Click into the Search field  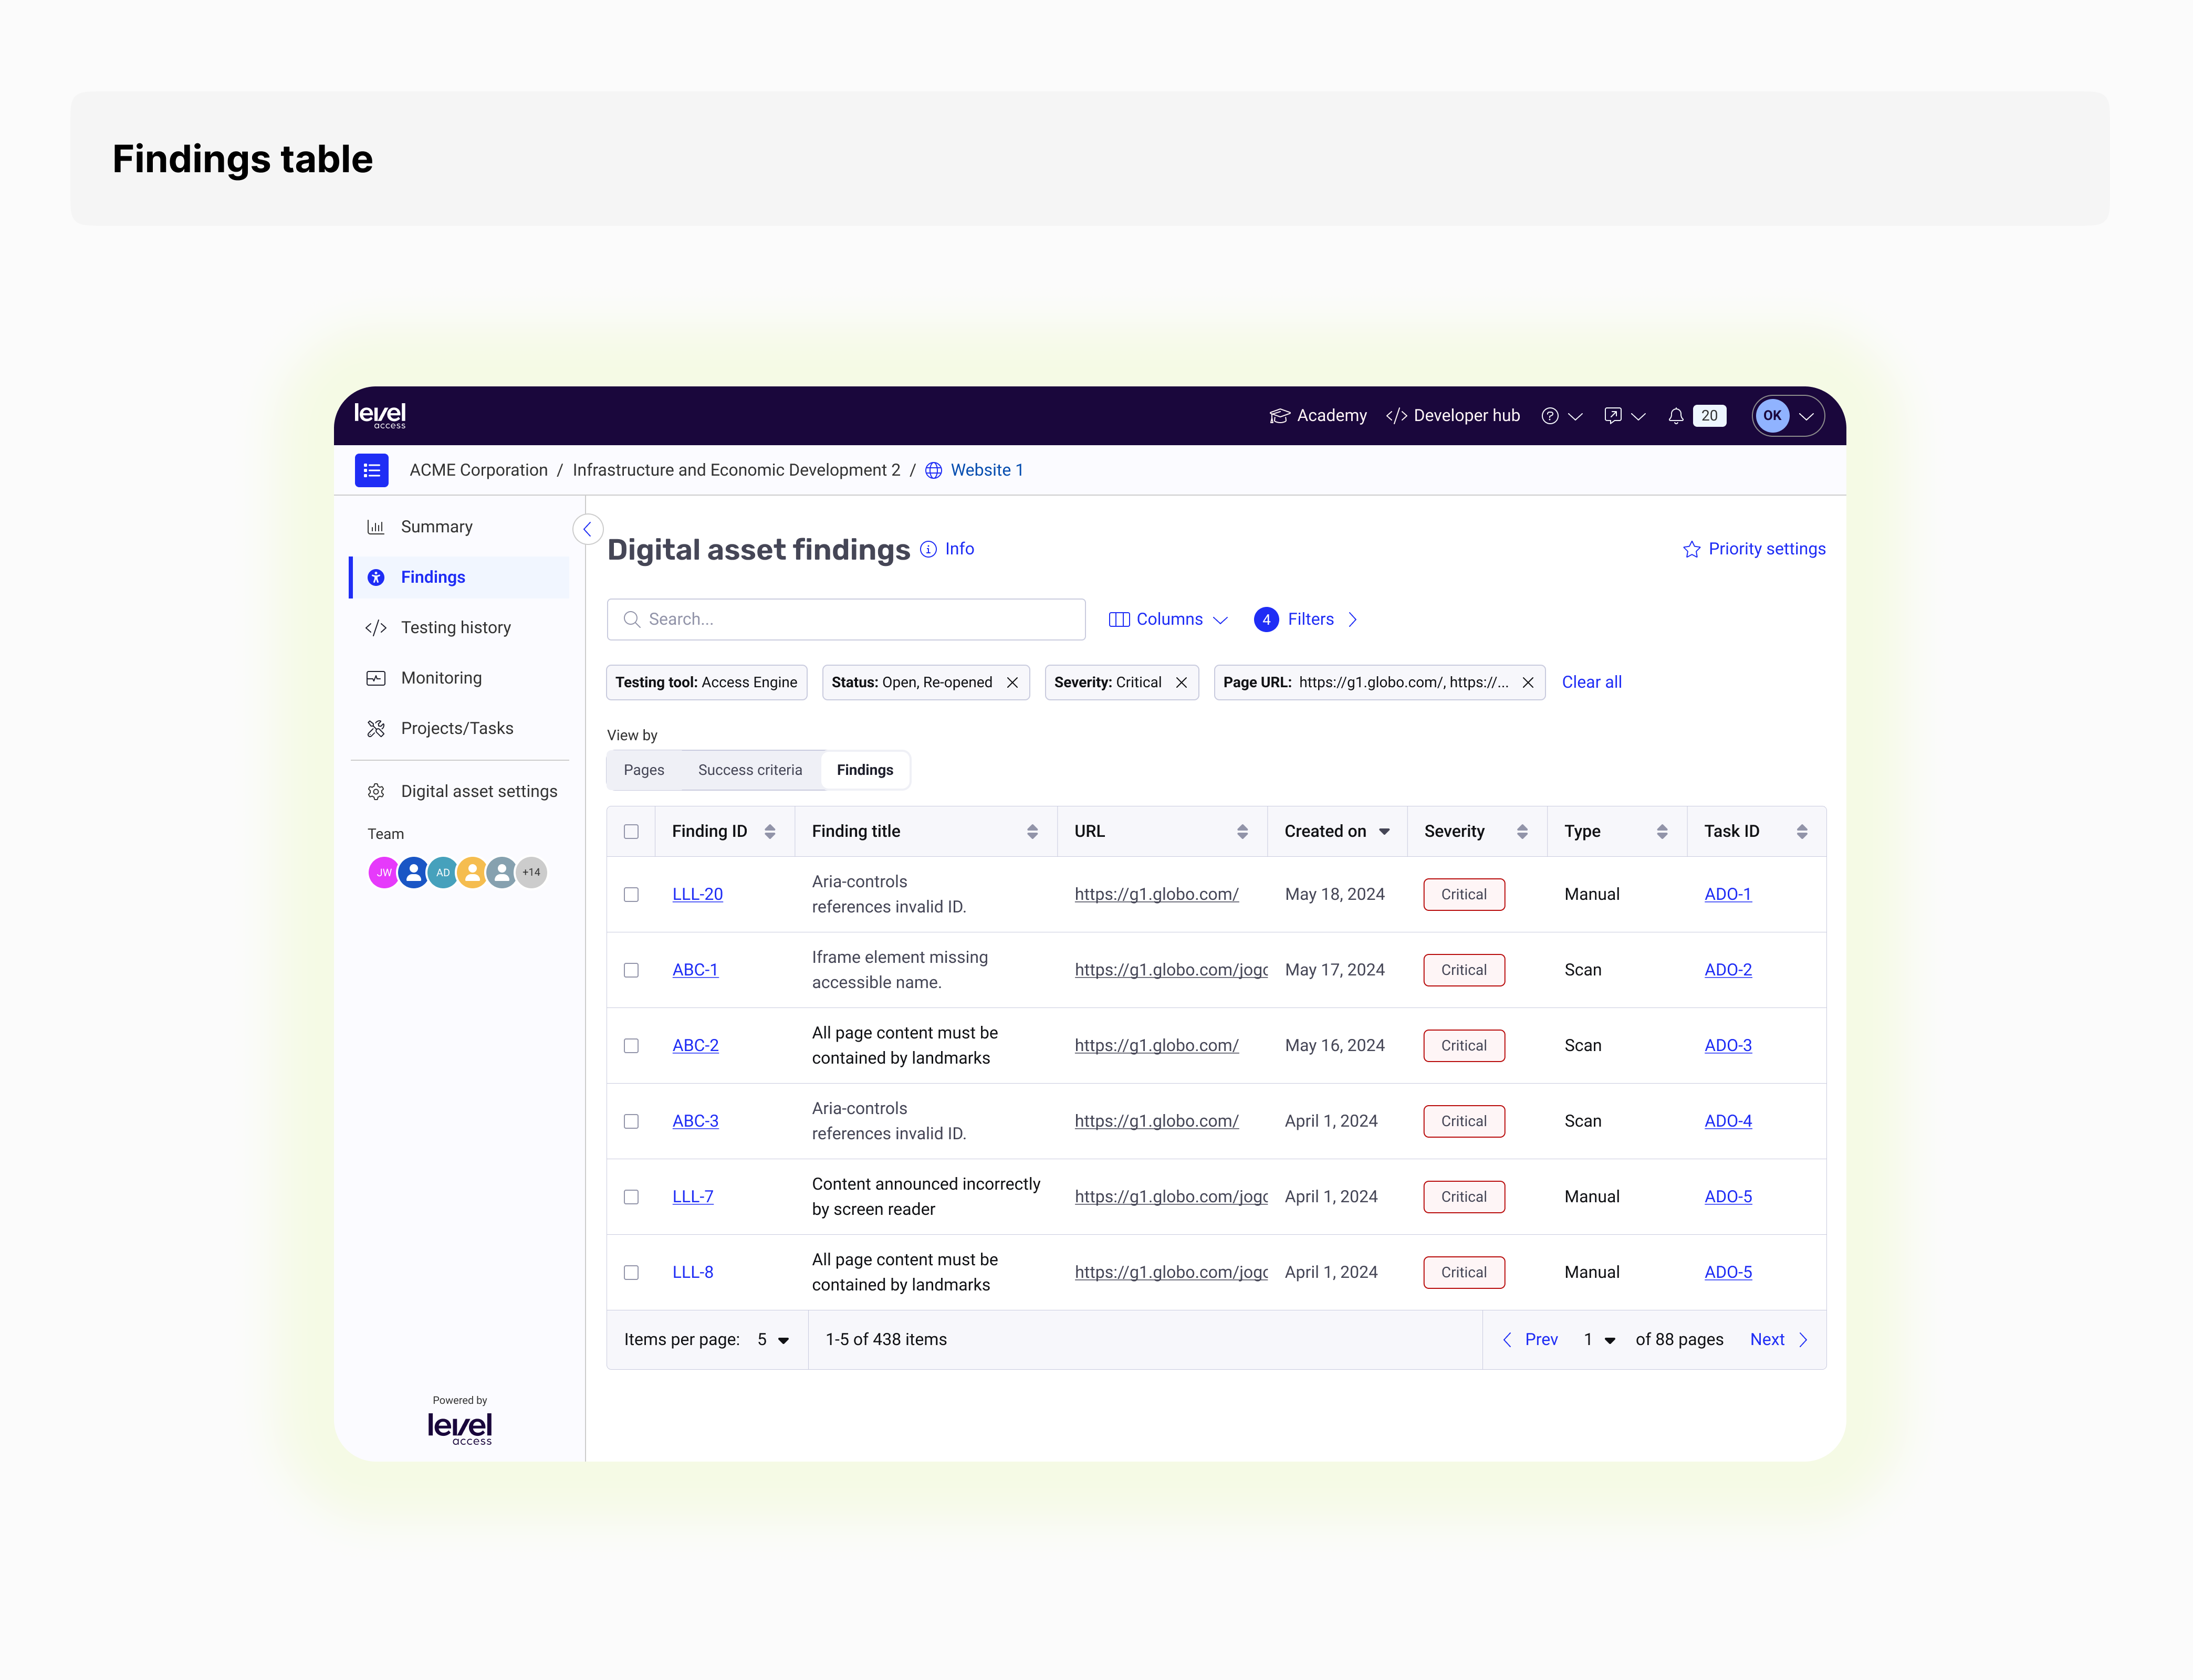point(846,619)
